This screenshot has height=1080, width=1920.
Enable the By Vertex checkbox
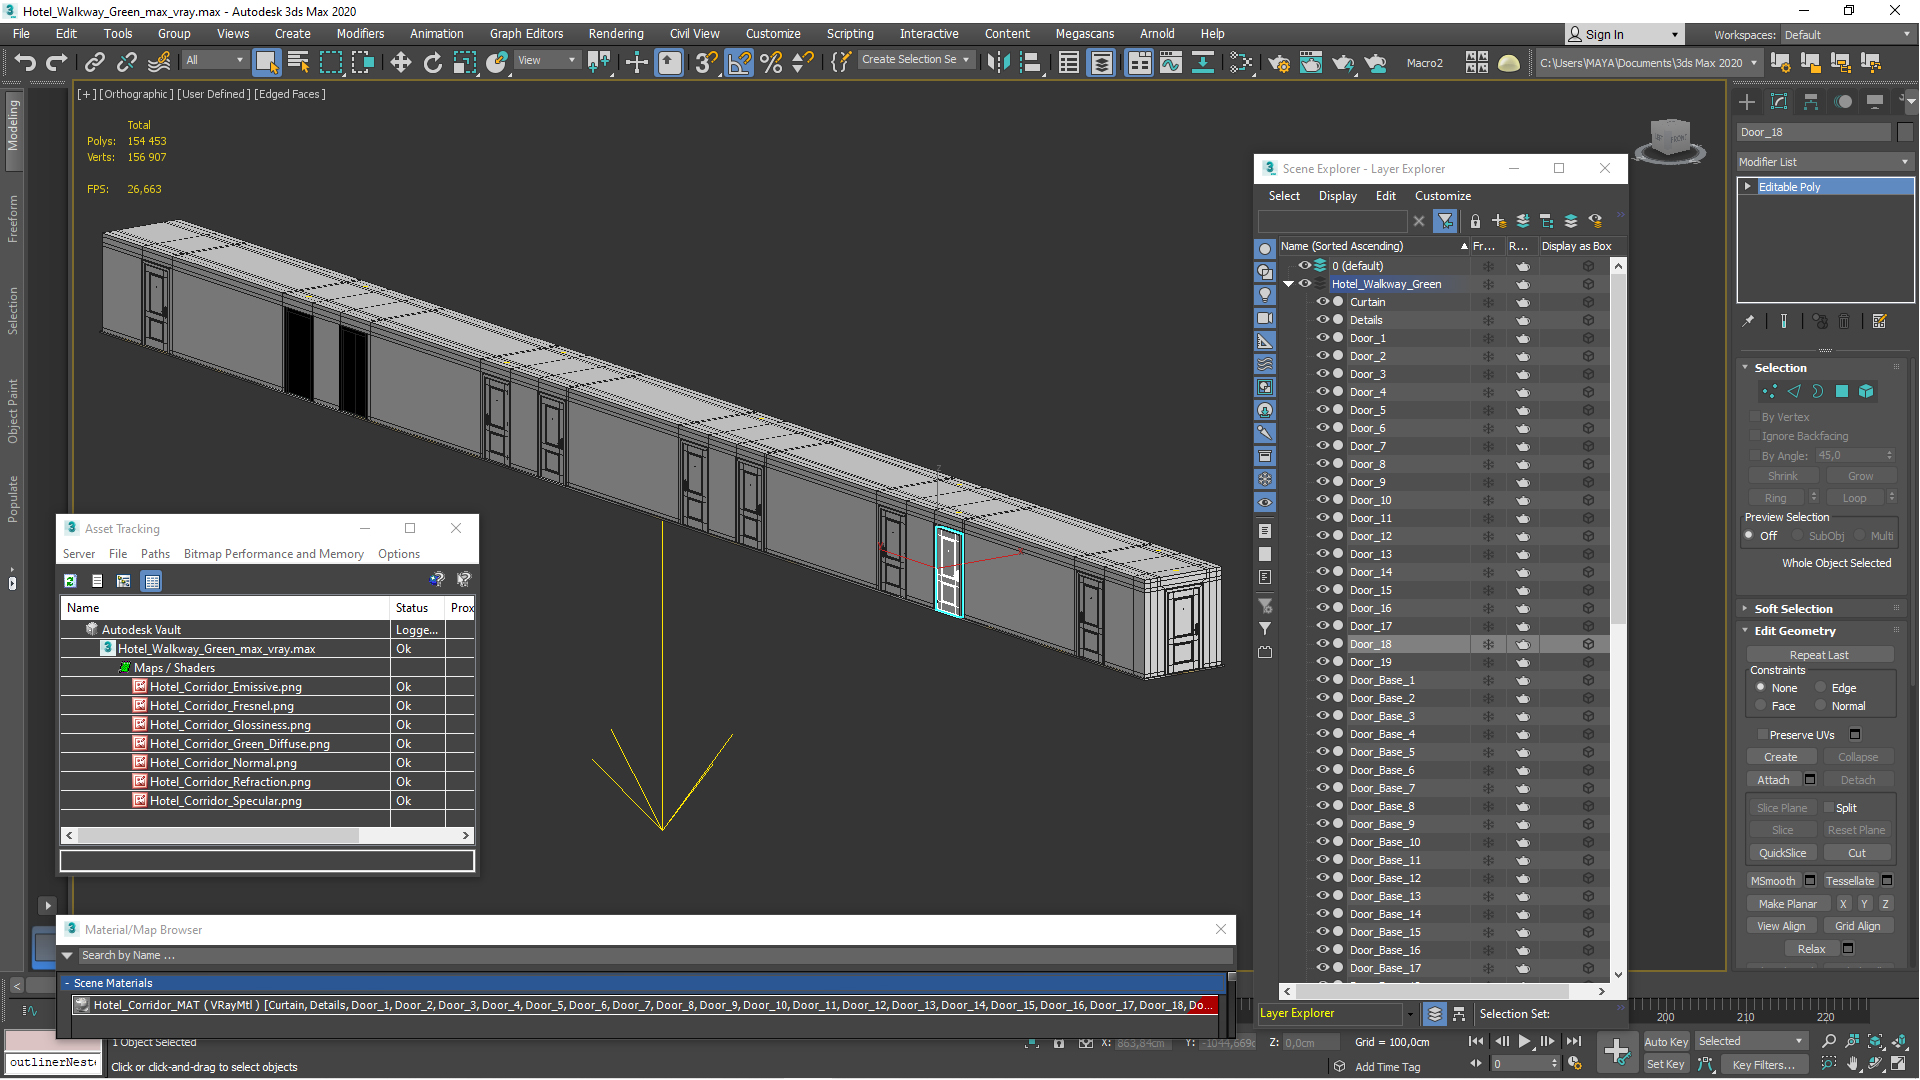1754,417
